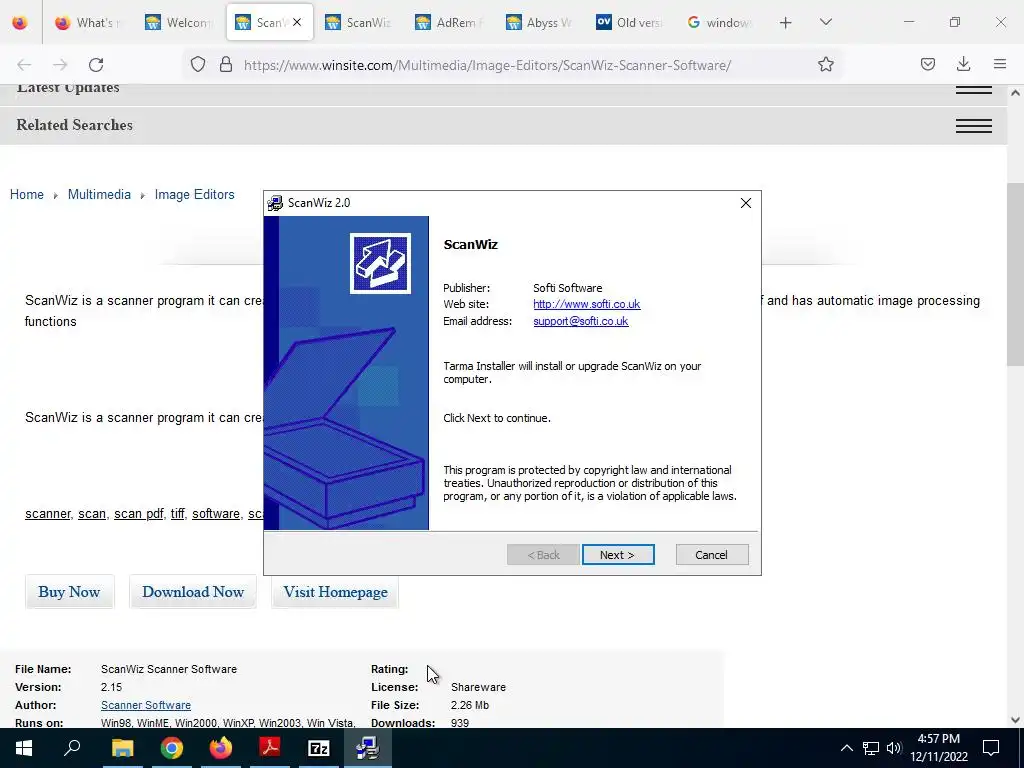Screen dimensions: 1024x768
Task: Click the 2.26 Mb file size value
Action: (470, 705)
